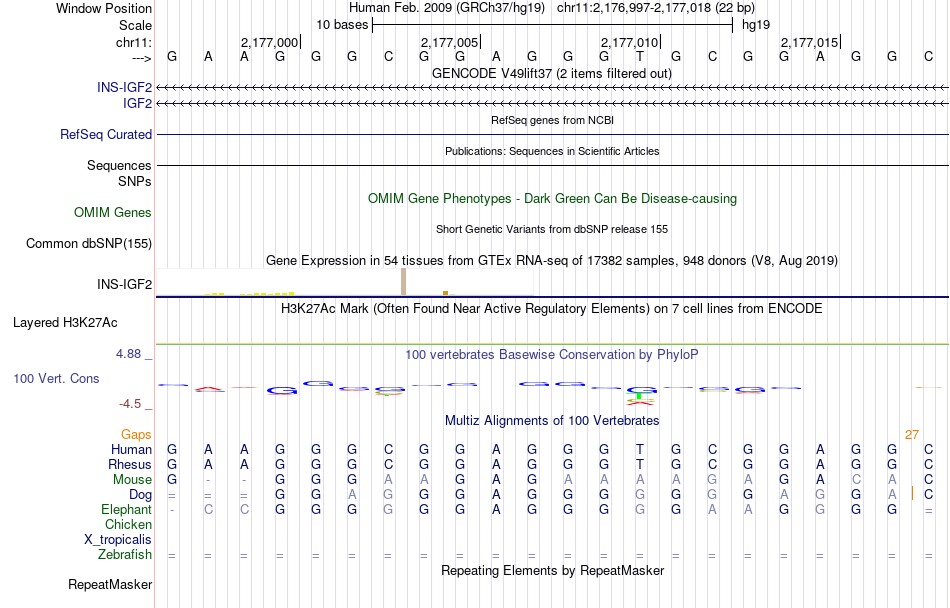This screenshot has width=950, height=608.
Task: Click the -4.5 PhyloP lower scale value
Action: pos(130,403)
